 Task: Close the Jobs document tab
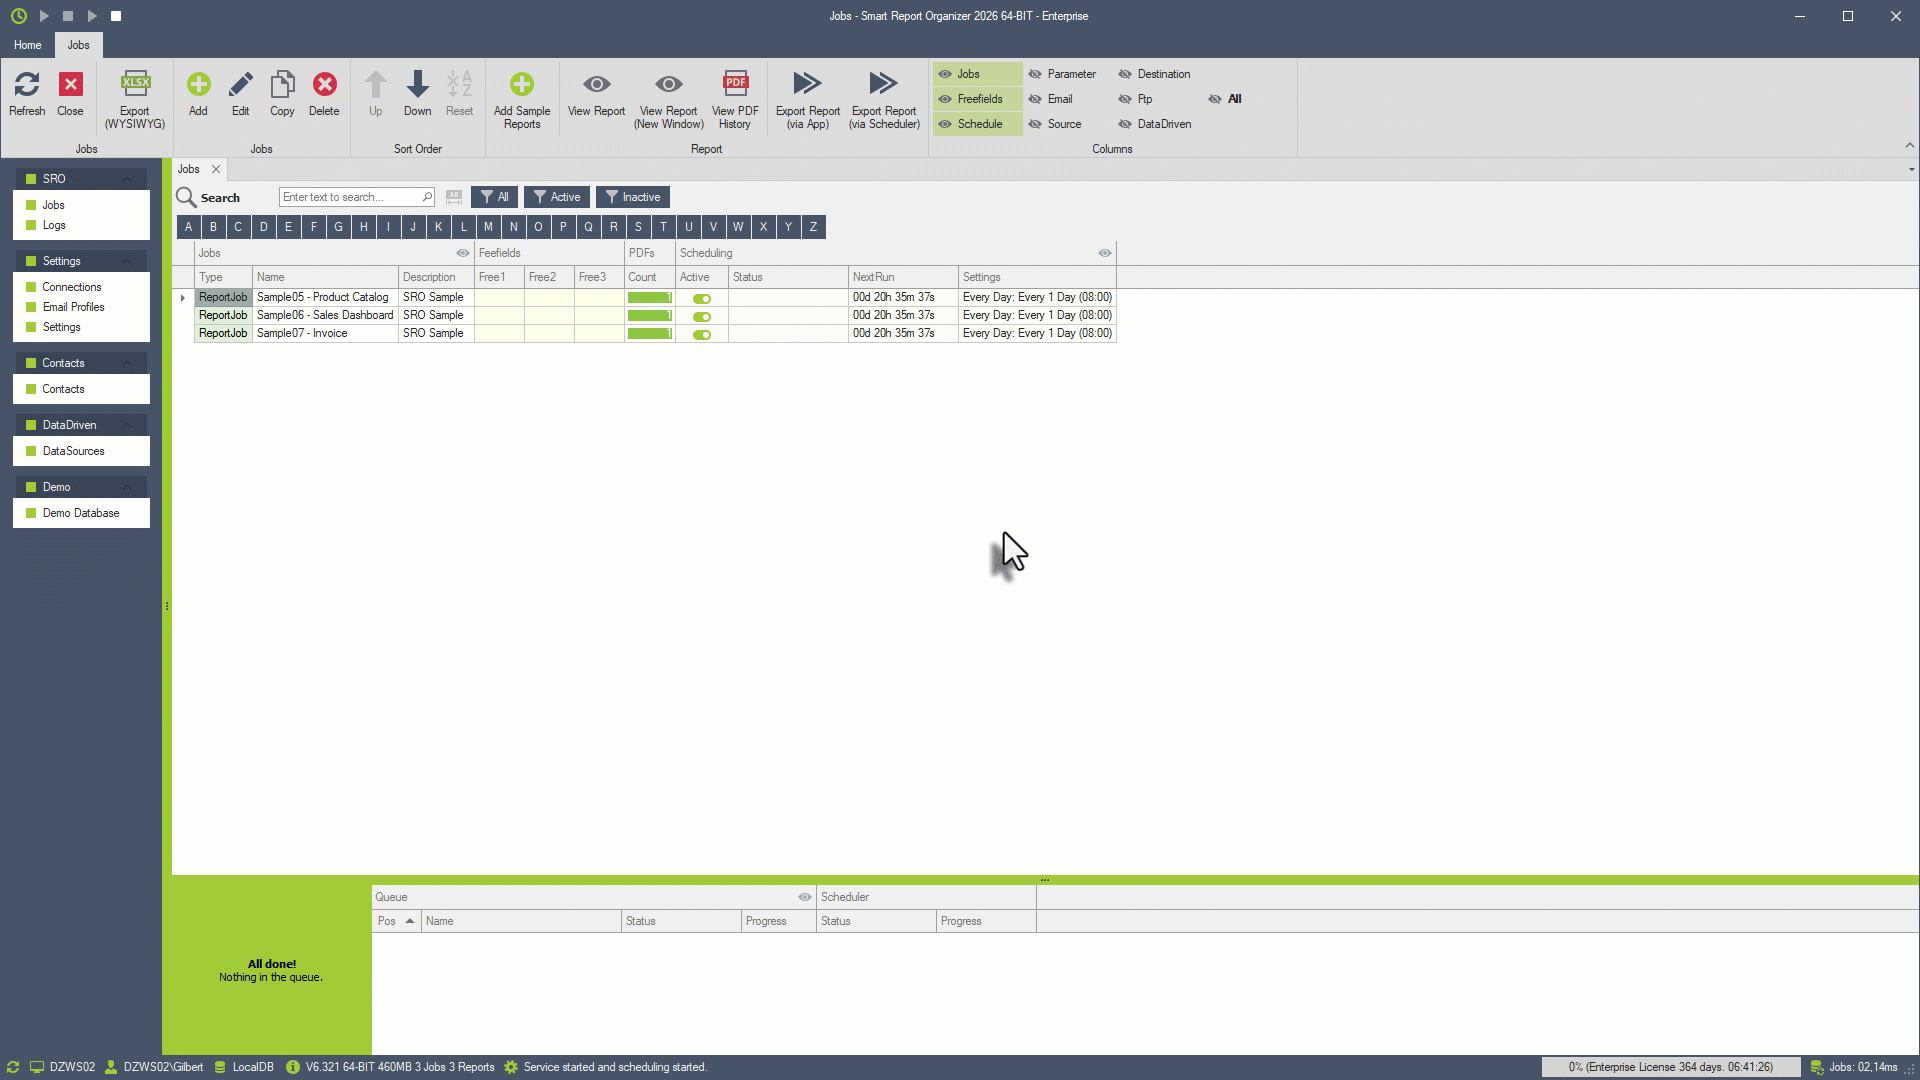(216, 169)
